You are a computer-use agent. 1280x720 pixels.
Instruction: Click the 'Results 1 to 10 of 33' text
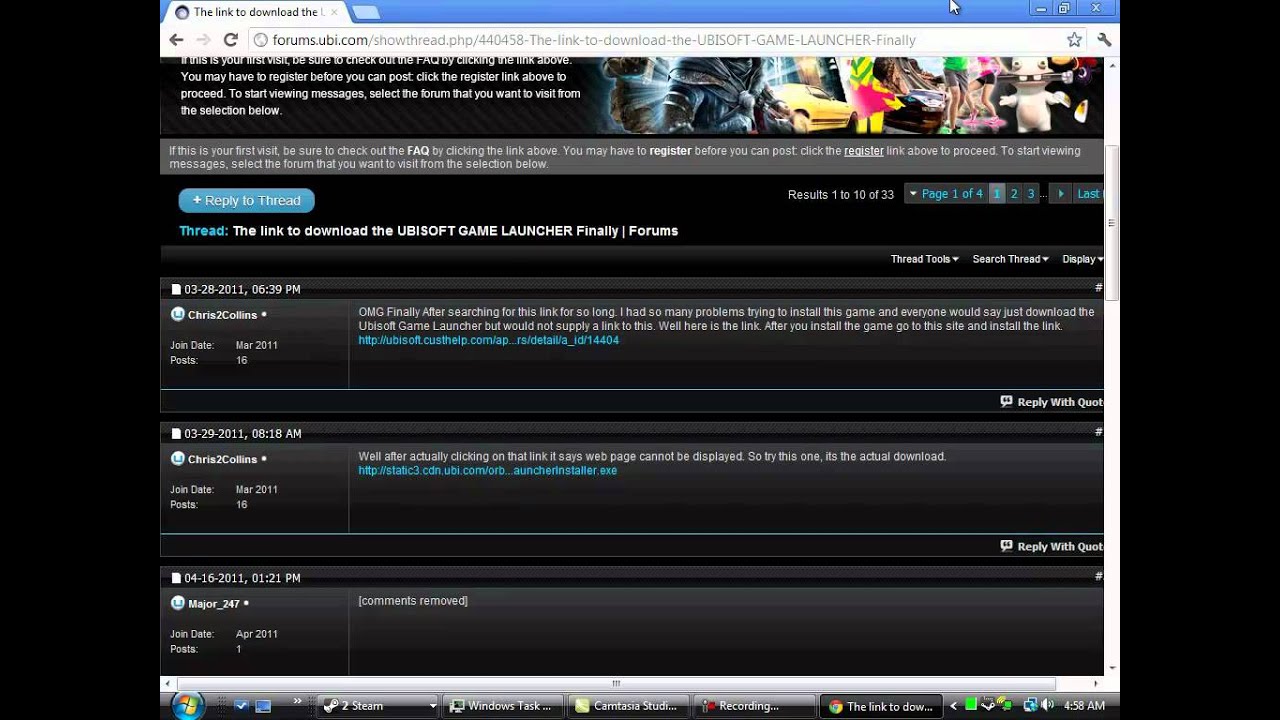[x=840, y=194]
